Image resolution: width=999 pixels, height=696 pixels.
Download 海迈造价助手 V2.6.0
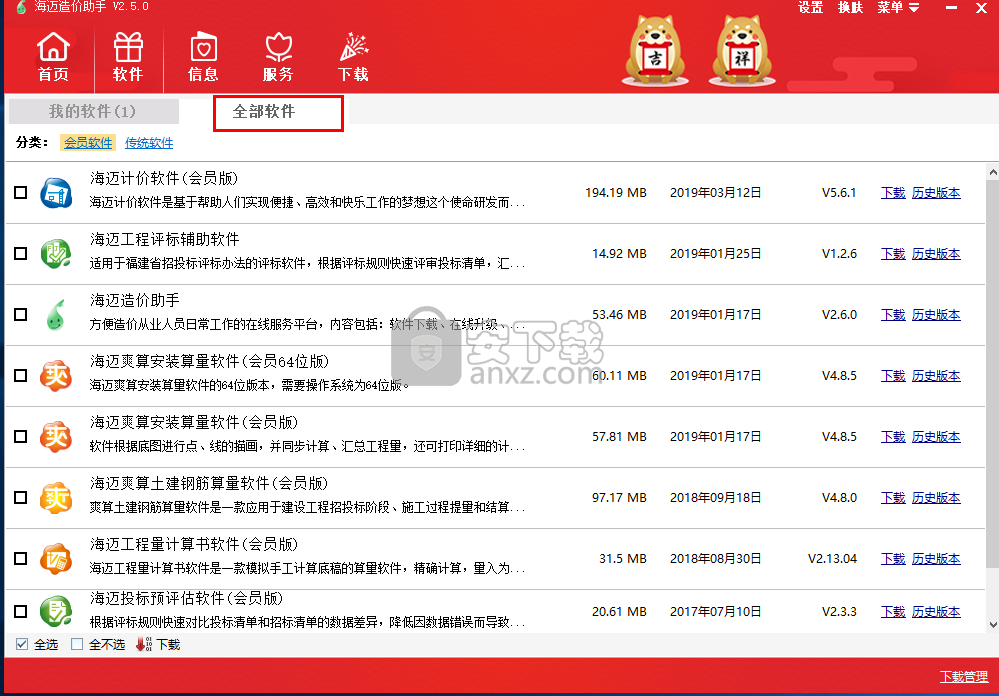pyautogui.click(x=893, y=315)
